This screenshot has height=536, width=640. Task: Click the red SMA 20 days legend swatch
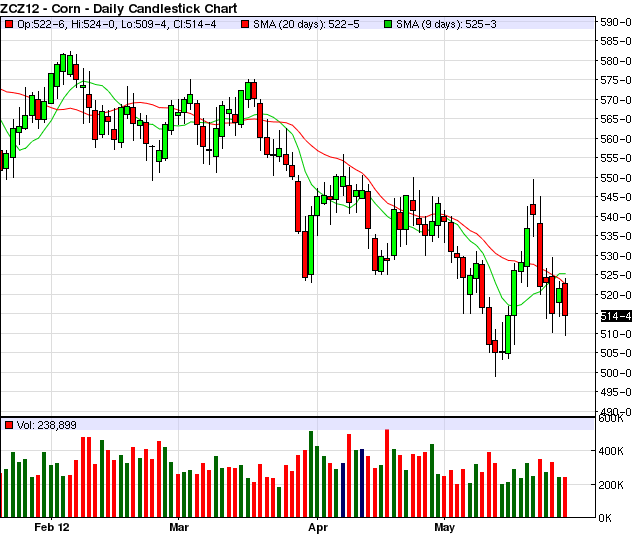coord(245,24)
